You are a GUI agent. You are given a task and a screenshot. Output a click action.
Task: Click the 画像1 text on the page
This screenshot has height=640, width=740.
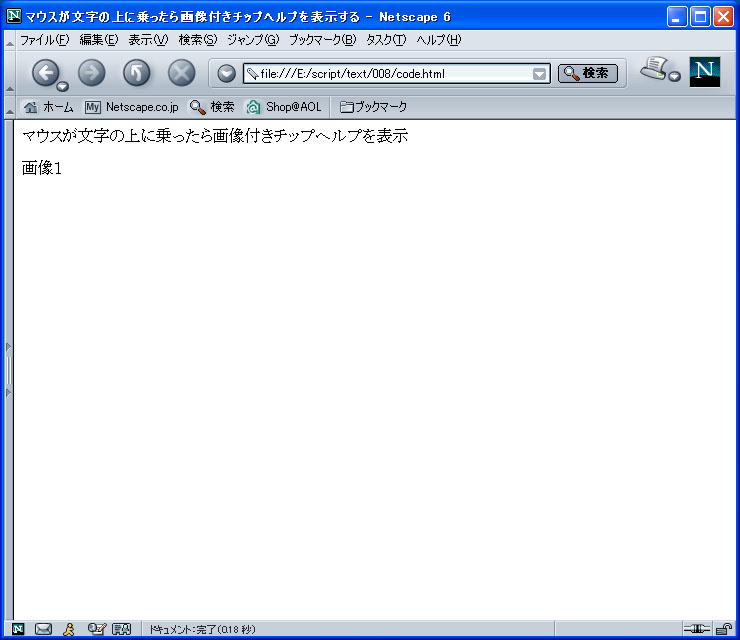point(42,168)
